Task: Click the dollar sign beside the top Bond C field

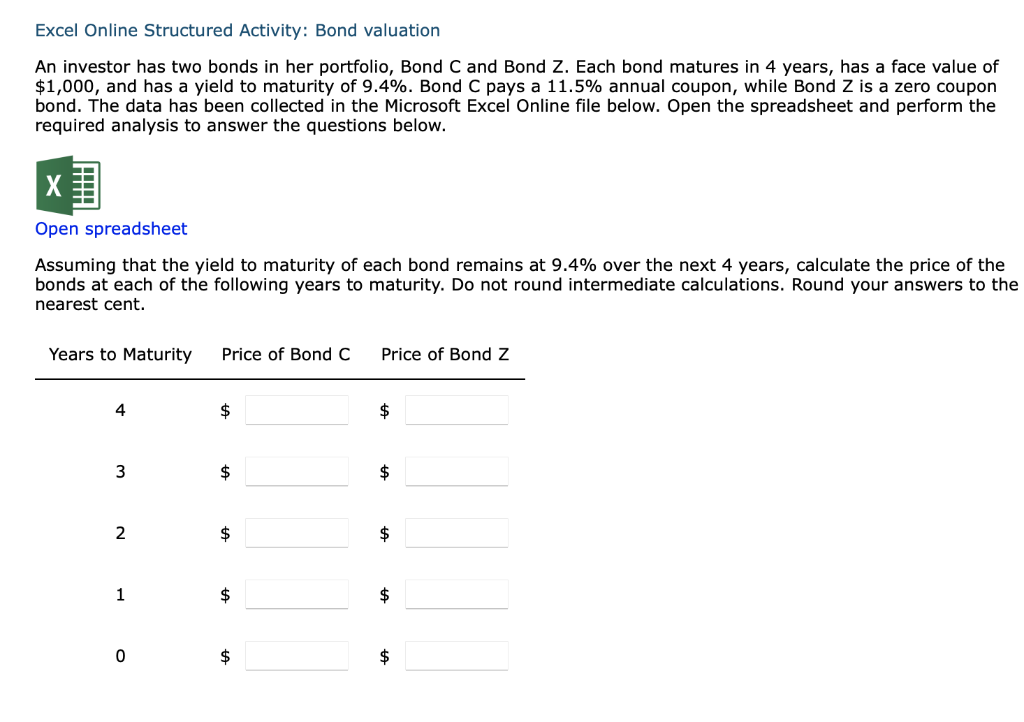Action: tap(224, 409)
